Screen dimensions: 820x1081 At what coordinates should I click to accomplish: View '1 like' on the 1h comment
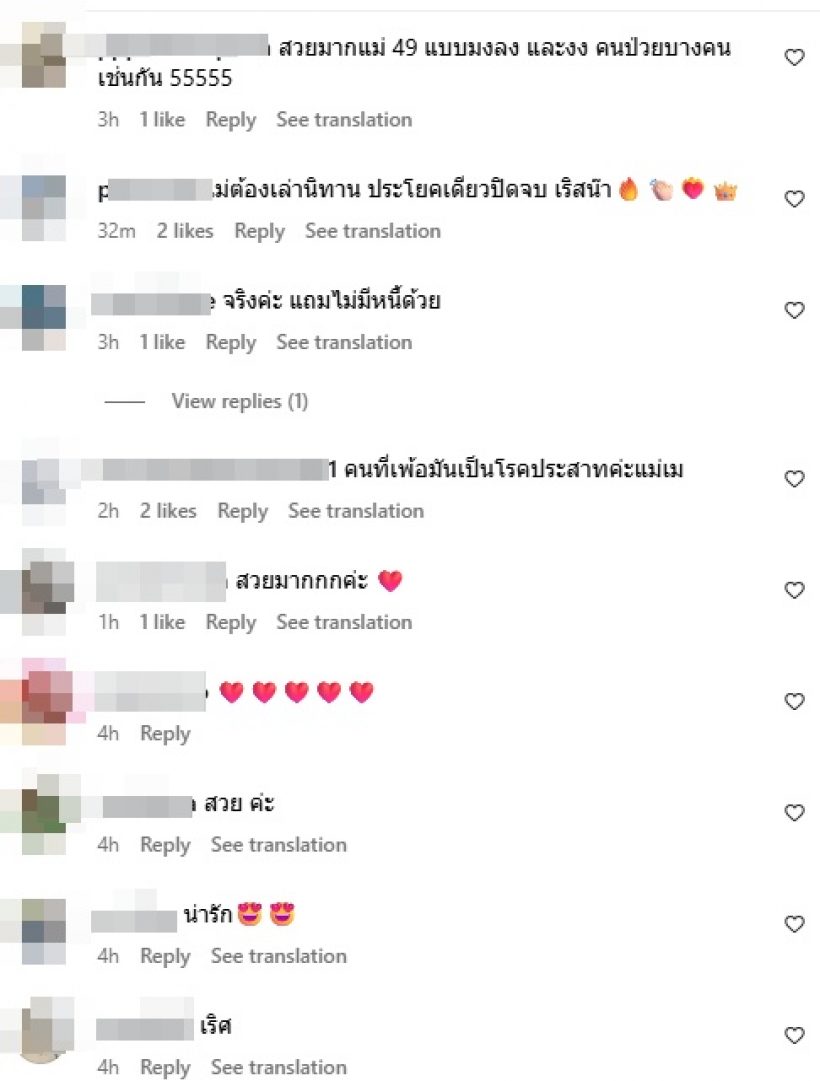(162, 623)
